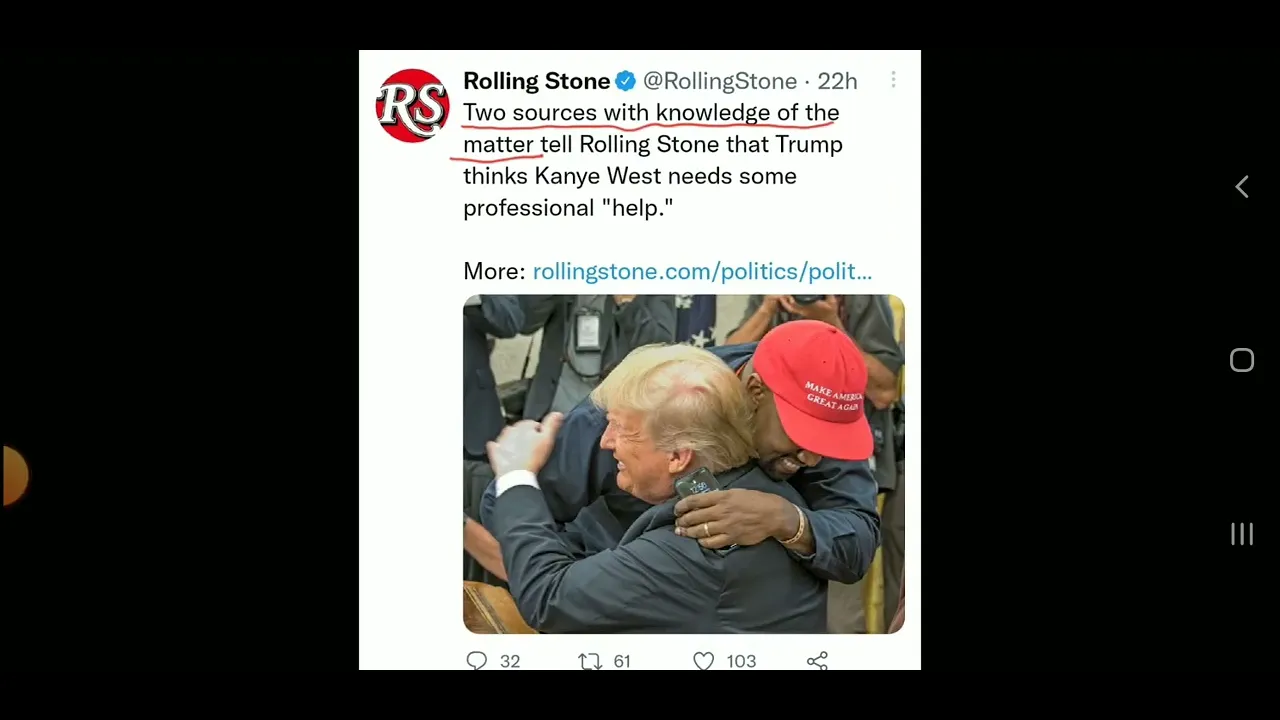Click the 22h tweet timestamp
The width and height of the screenshot is (1280, 720).
(837, 81)
